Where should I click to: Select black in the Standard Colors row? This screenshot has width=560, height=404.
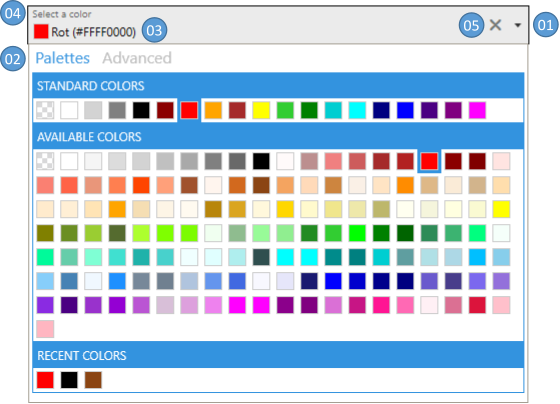[x=141, y=110]
